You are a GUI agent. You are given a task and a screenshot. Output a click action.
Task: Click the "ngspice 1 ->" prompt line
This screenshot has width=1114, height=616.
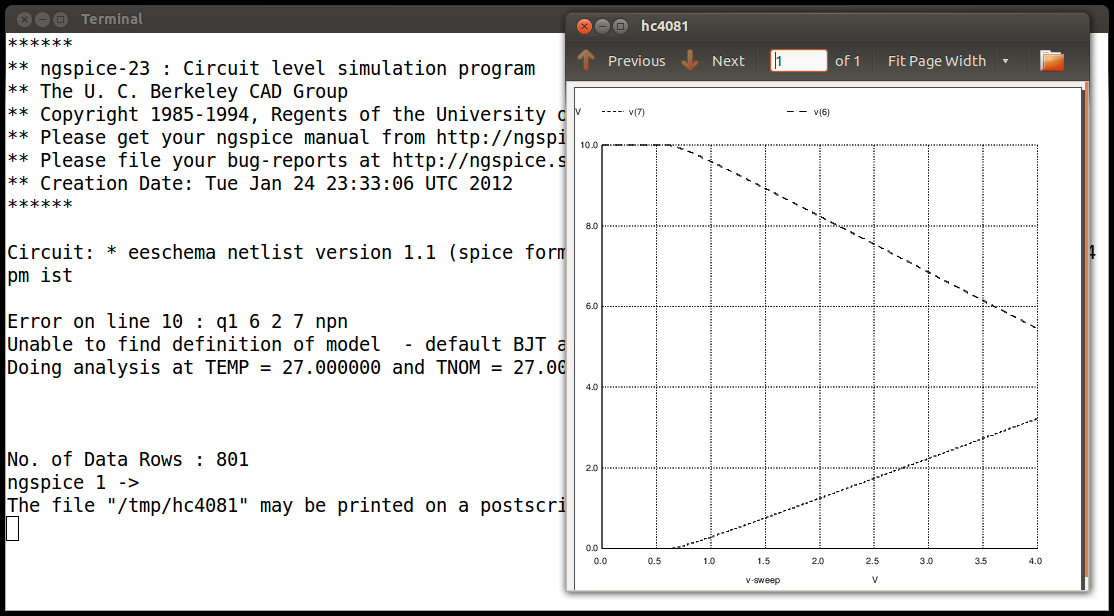73,482
